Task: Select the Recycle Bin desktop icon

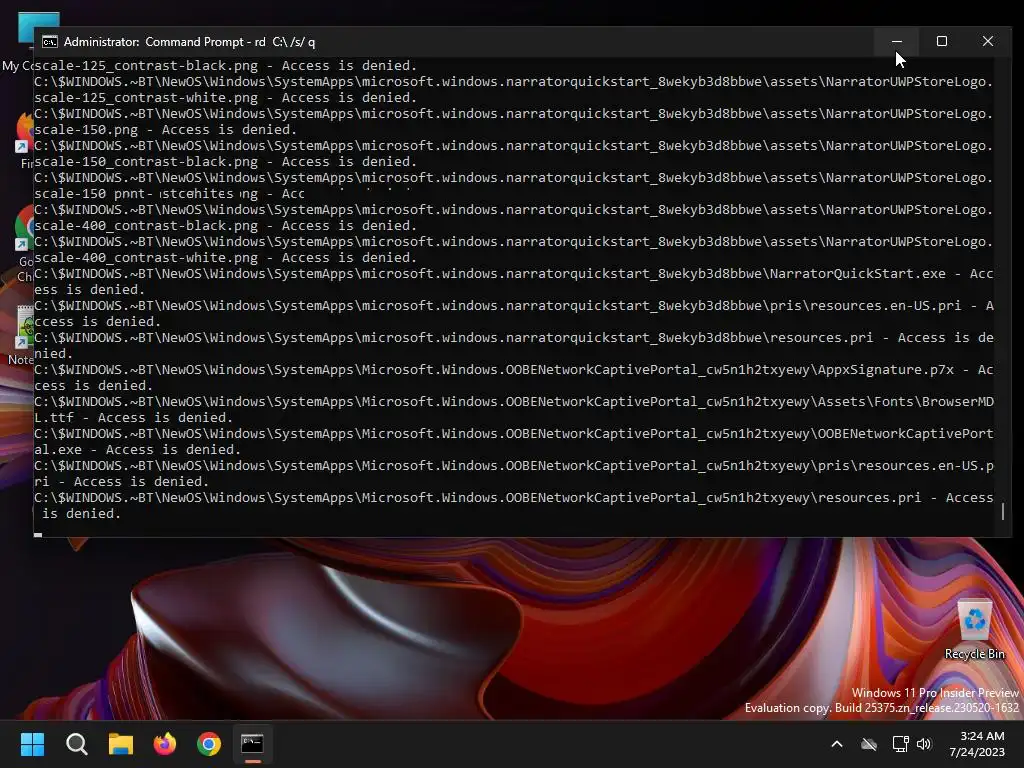Action: click(974, 630)
